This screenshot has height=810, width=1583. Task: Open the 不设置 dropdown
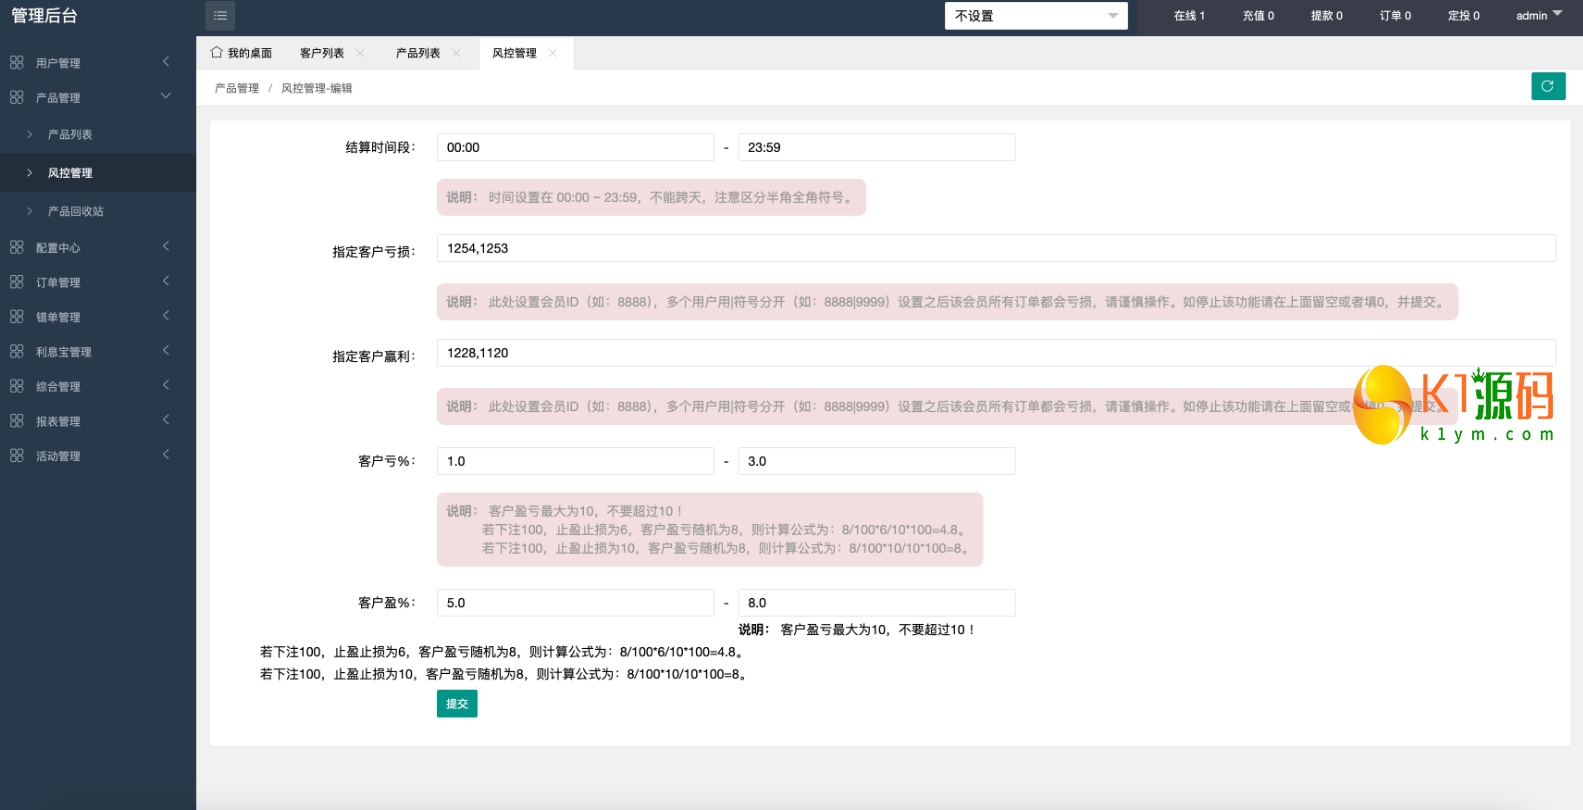(1036, 16)
